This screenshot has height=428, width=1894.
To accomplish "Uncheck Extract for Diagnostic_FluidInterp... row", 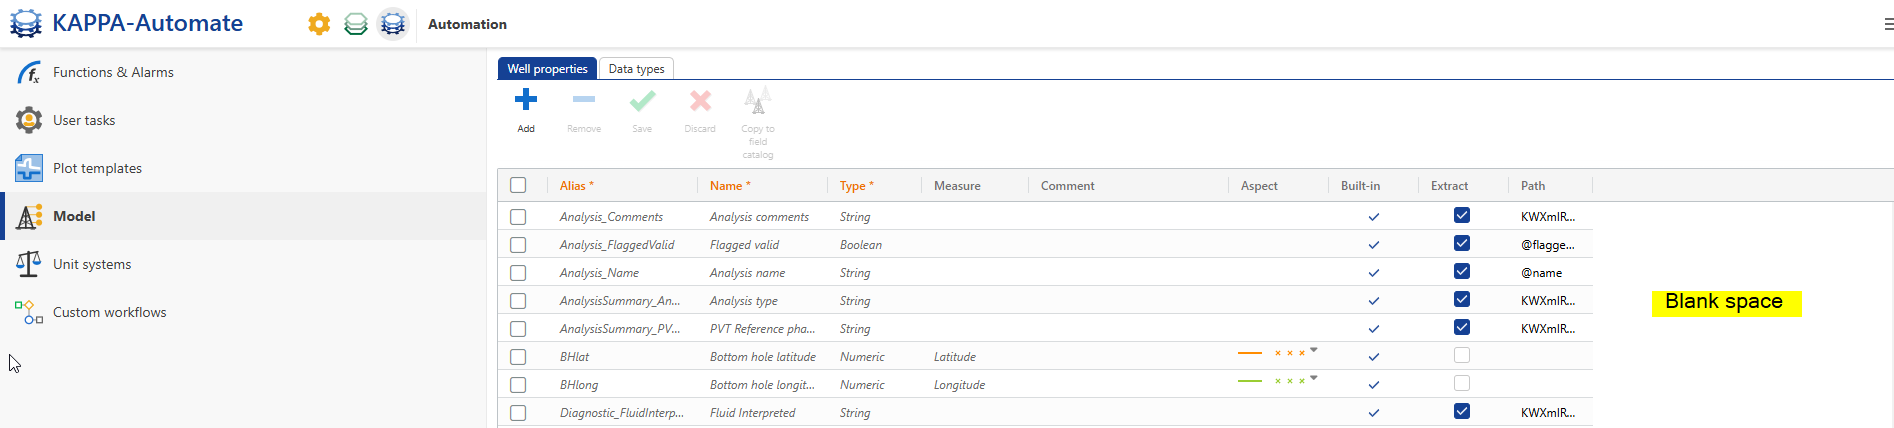I will (x=1462, y=411).
